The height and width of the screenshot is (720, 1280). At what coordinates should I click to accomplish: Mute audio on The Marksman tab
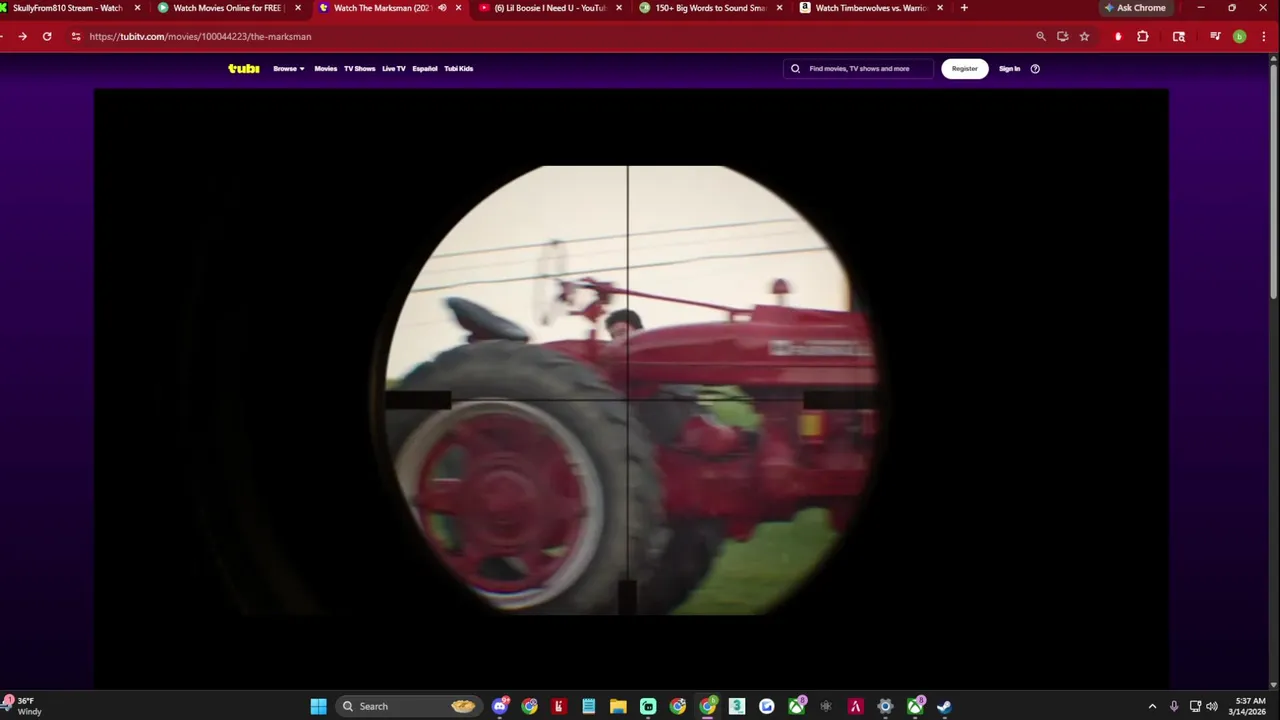coord(442,8)
